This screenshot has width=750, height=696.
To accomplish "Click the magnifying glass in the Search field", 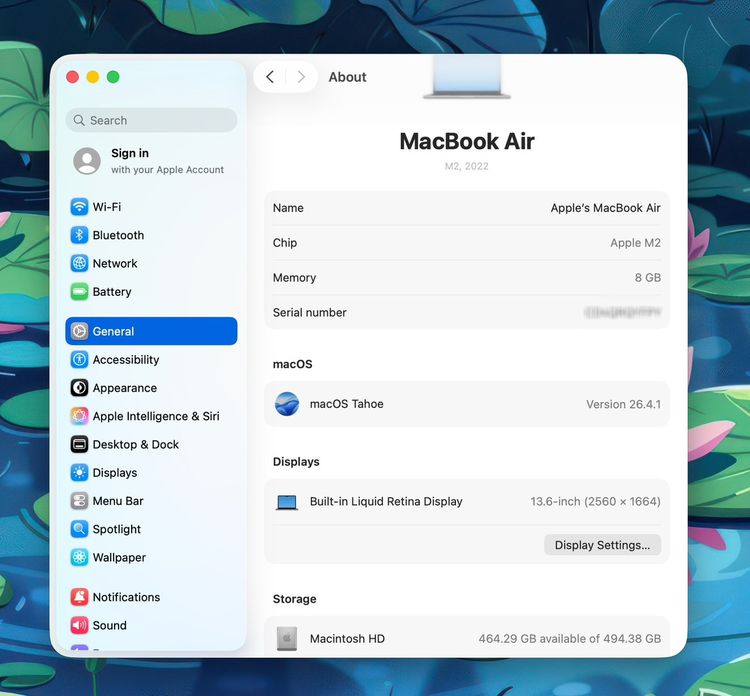I will (79, 120).
